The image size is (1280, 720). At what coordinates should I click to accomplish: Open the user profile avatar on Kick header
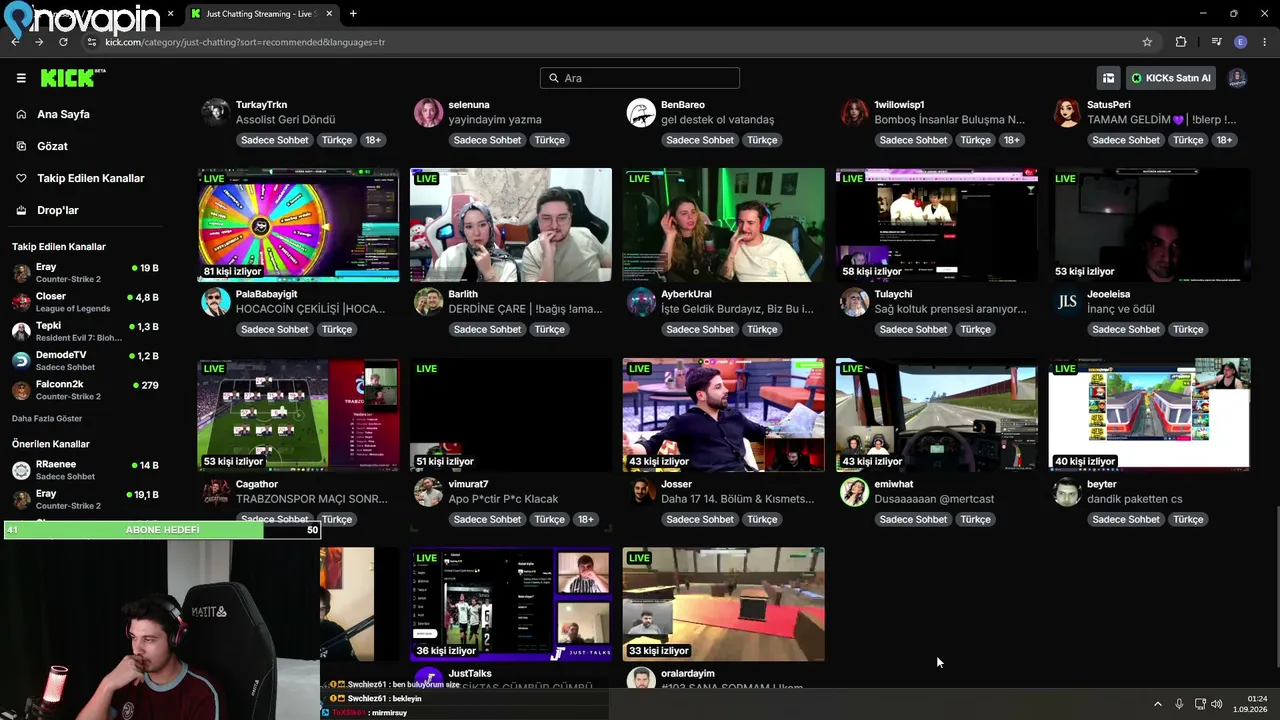(1237, 78)
